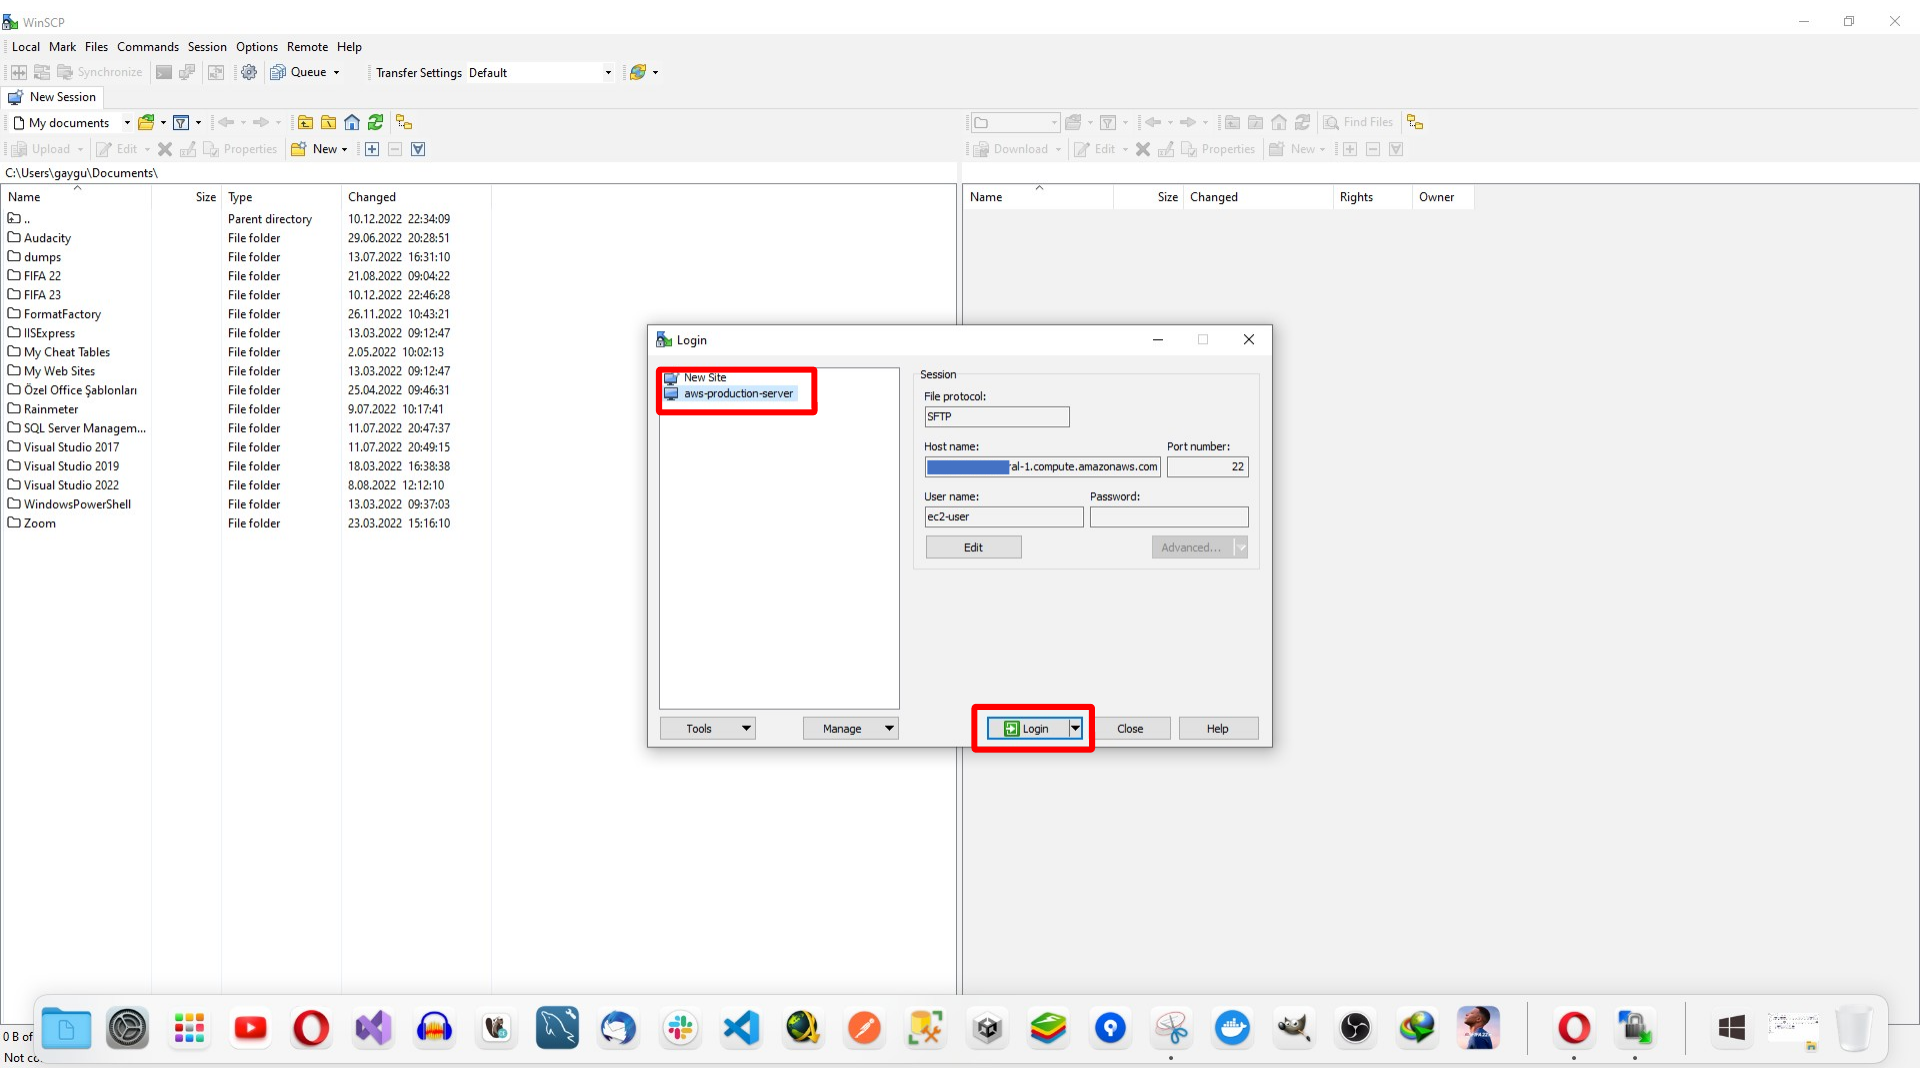This screenshot has height=1080, width=1921.
Task: Click the local Rename icon
Action: click(188, 149)
